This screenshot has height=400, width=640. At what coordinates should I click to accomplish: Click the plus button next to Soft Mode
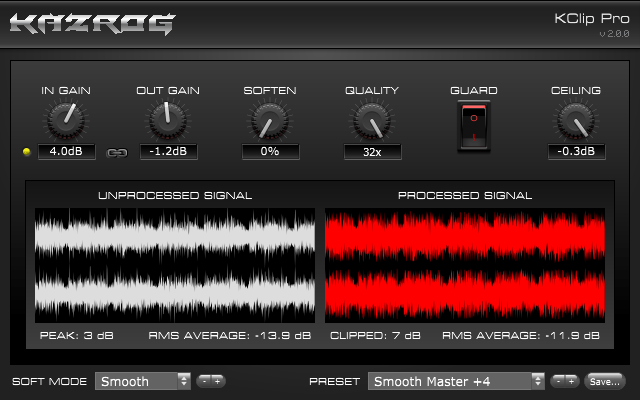[x=218, y=381]
